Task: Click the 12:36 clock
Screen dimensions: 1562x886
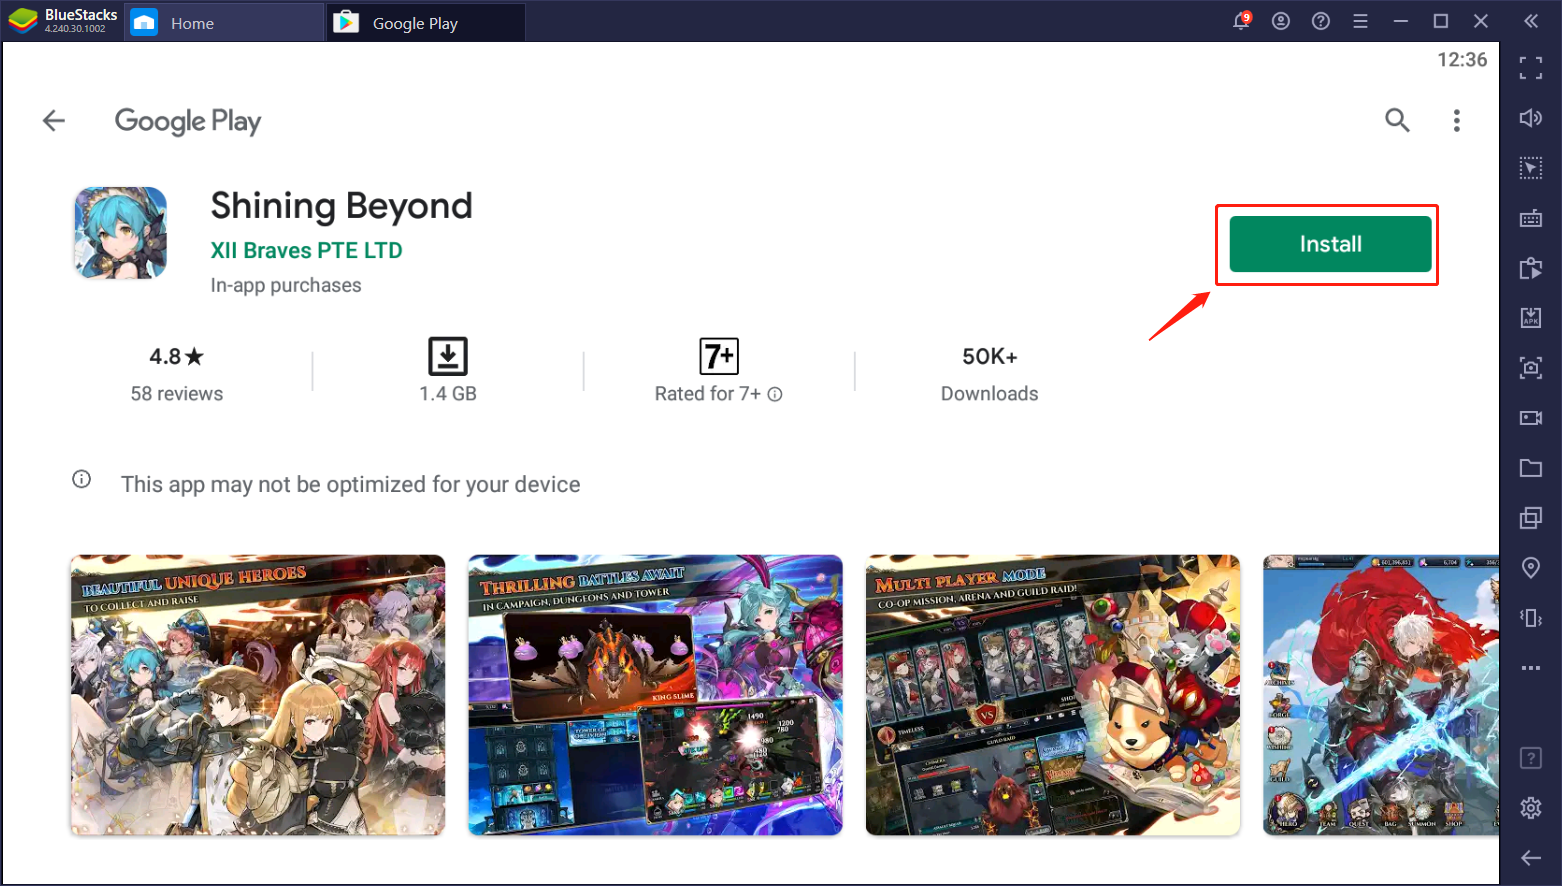Action: tap(1462, 60)
